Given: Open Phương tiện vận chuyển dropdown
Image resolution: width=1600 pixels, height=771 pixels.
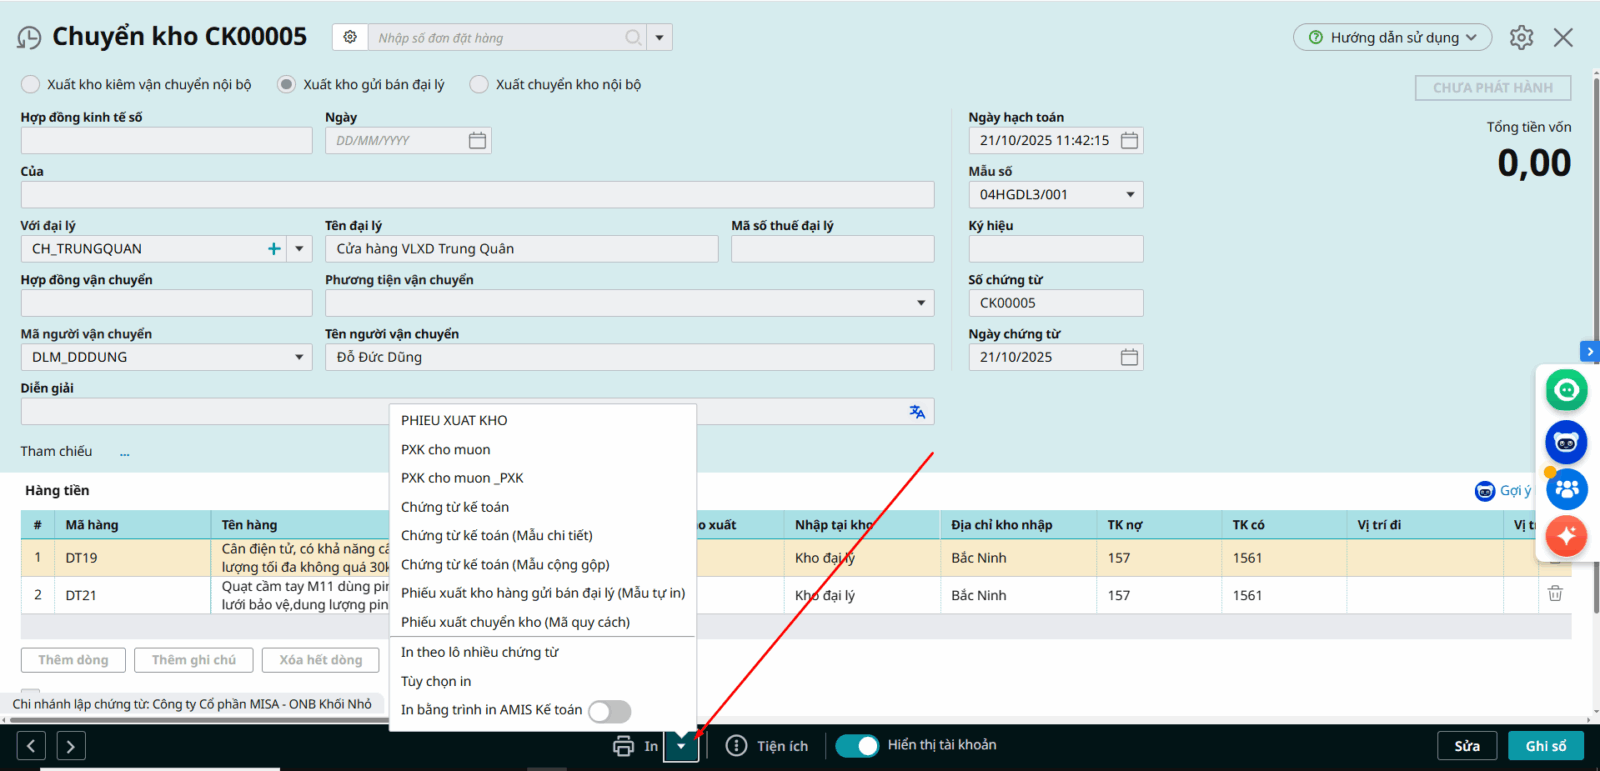Looking at the screenshot, I should [920, 303].
